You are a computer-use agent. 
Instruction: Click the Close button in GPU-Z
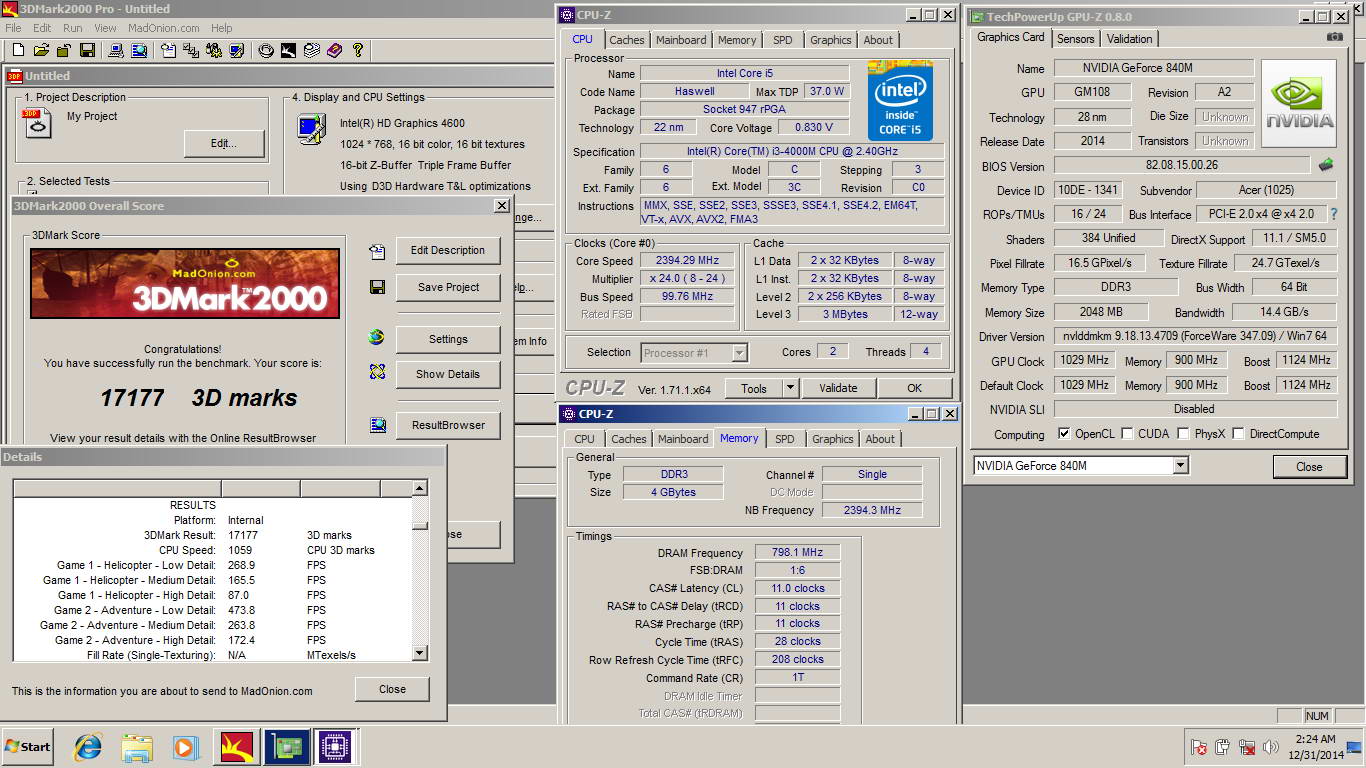[x=1309, y=467]
